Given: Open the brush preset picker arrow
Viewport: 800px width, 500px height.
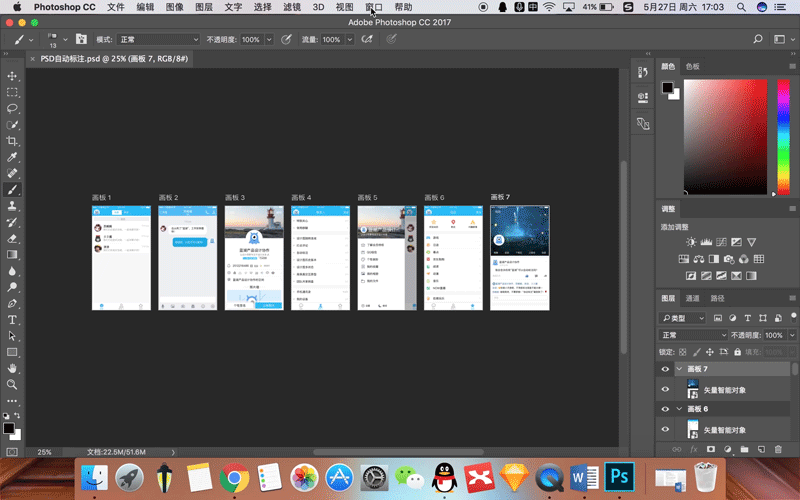Looking at the screenshot, I should (65, 39).
